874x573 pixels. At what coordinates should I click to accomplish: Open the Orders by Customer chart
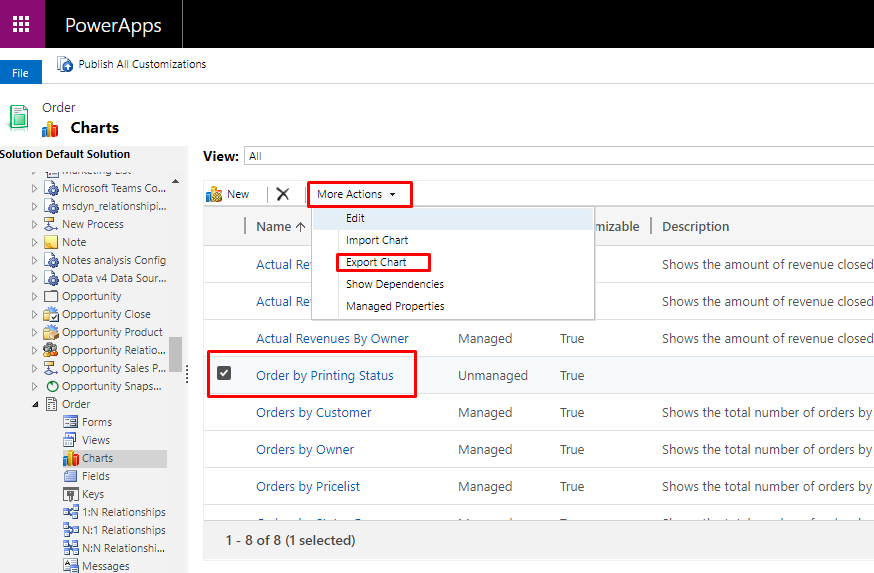click(313, 412)
